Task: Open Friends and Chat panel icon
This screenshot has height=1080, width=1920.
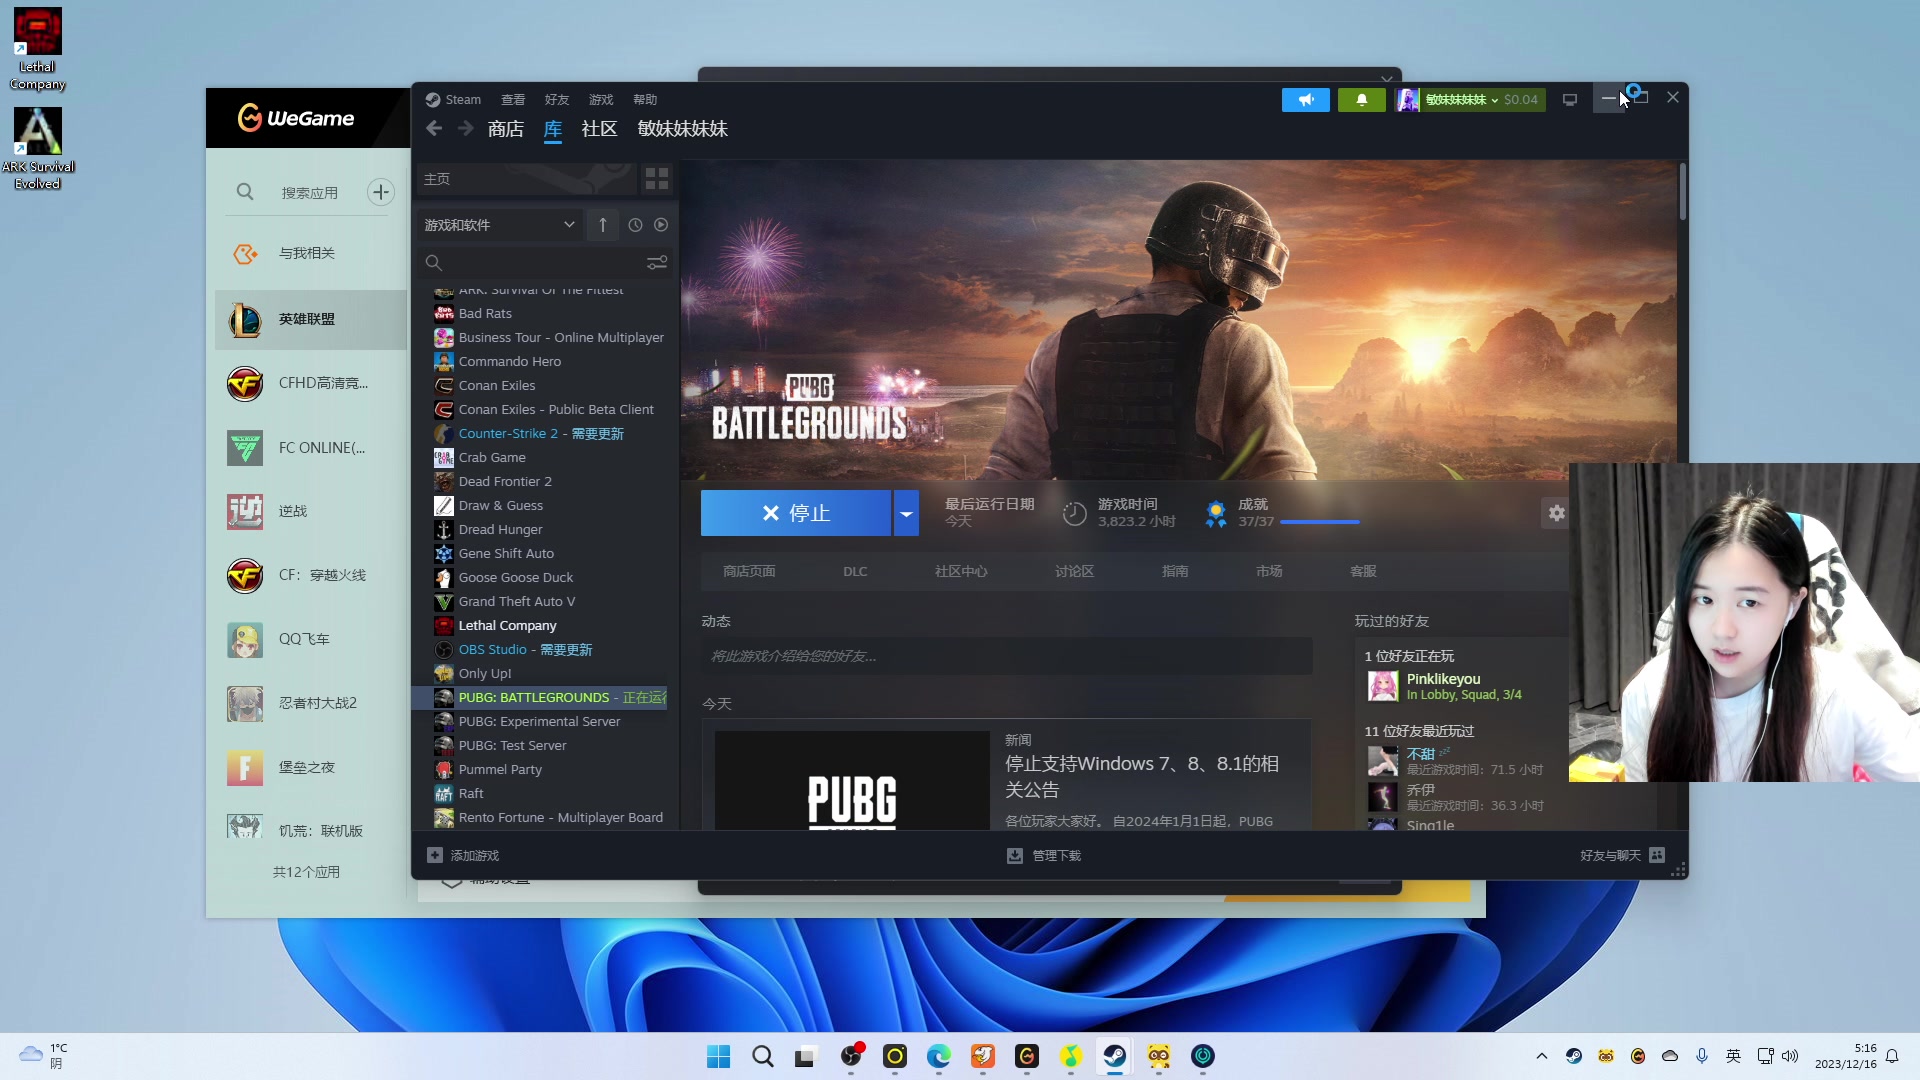Action: click(x=1657, y=855)
